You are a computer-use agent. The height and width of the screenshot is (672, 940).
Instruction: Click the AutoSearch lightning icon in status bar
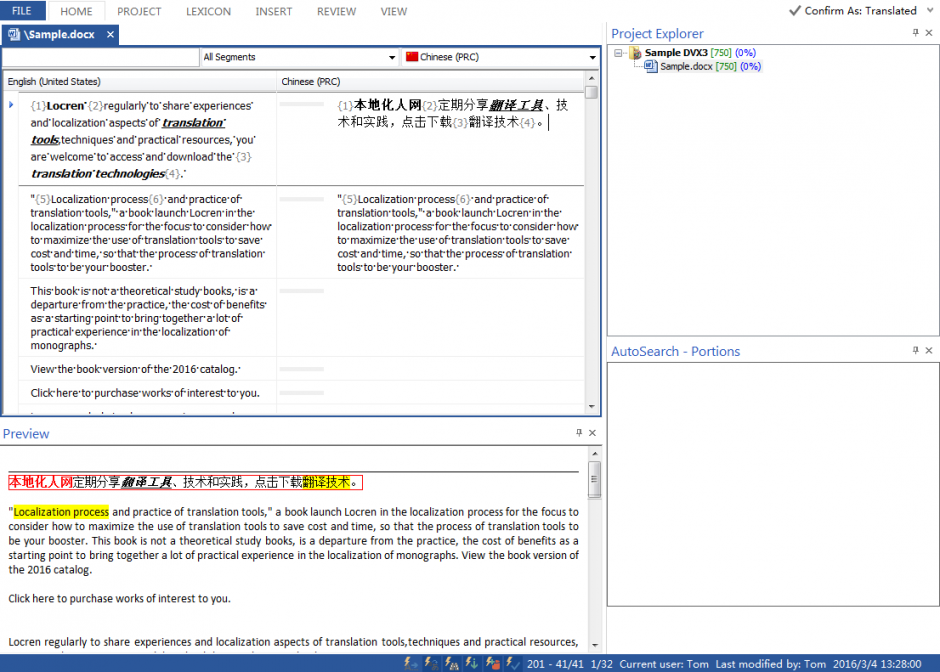click(449, 663)
